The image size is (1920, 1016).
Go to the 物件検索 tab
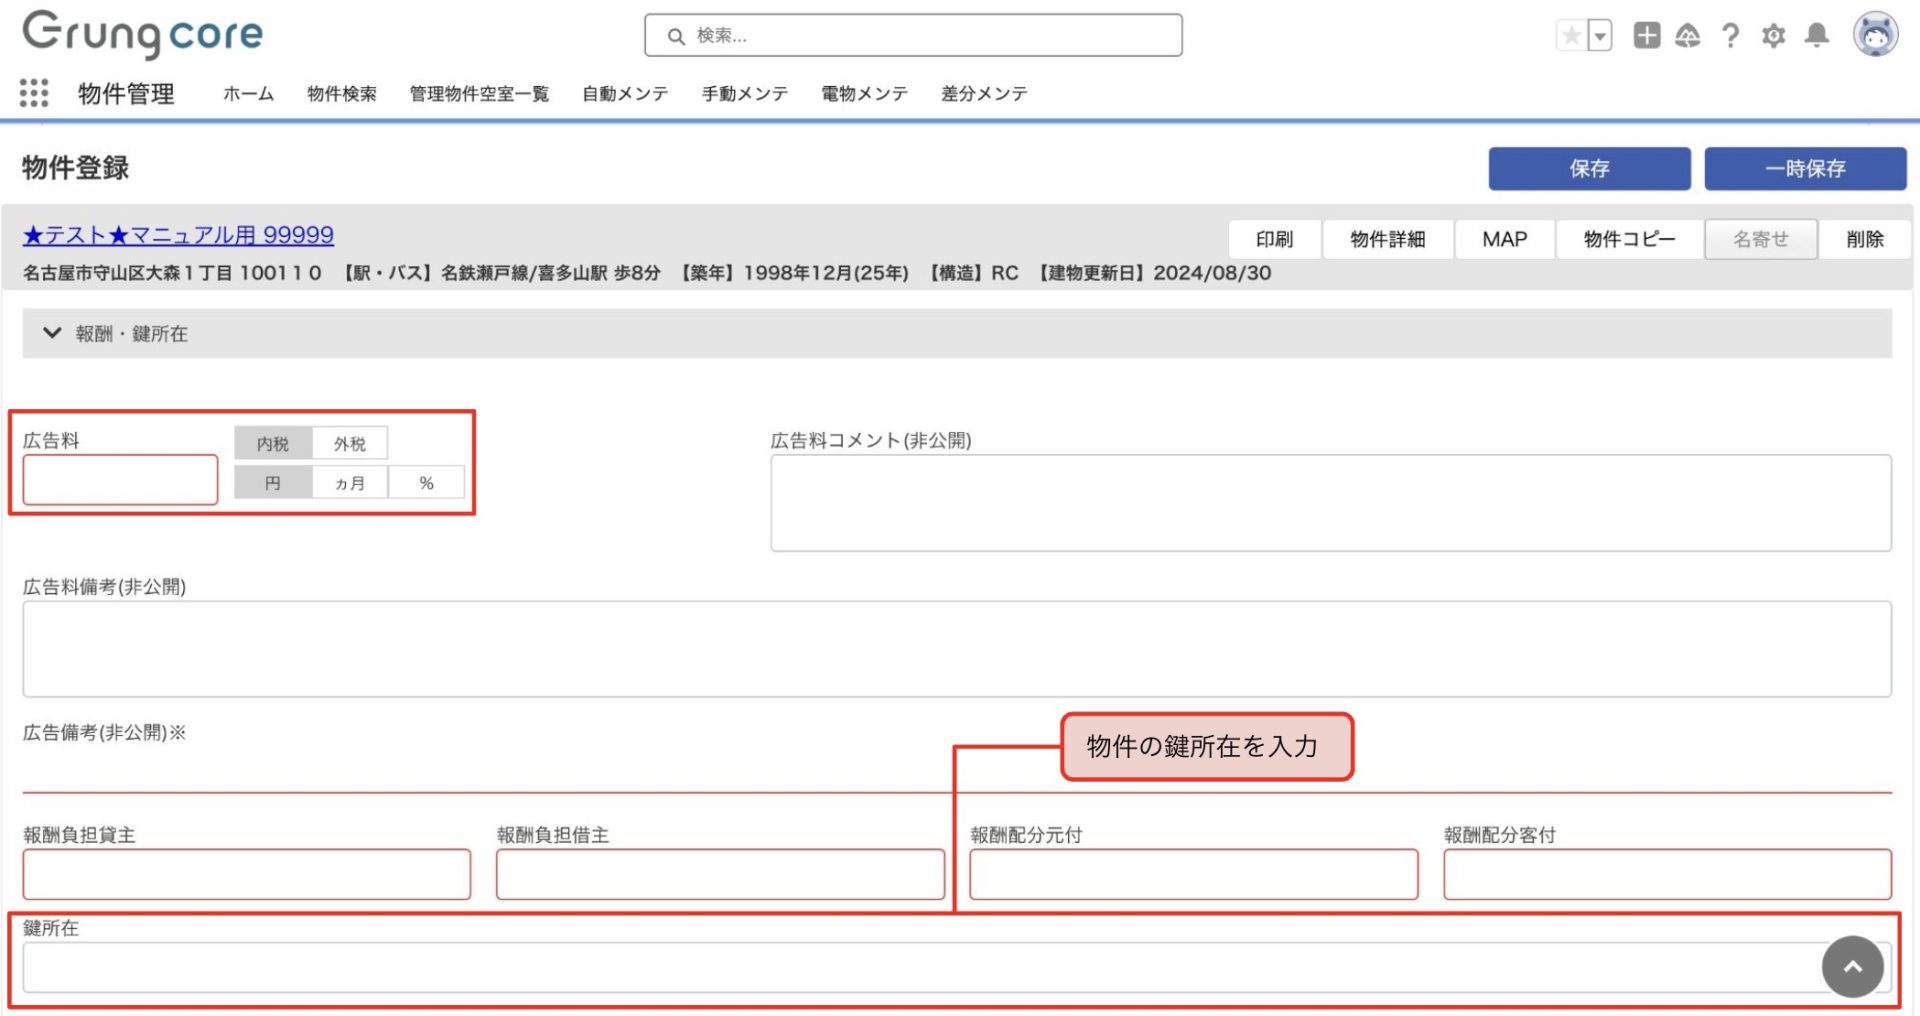(x=342, y=94)
